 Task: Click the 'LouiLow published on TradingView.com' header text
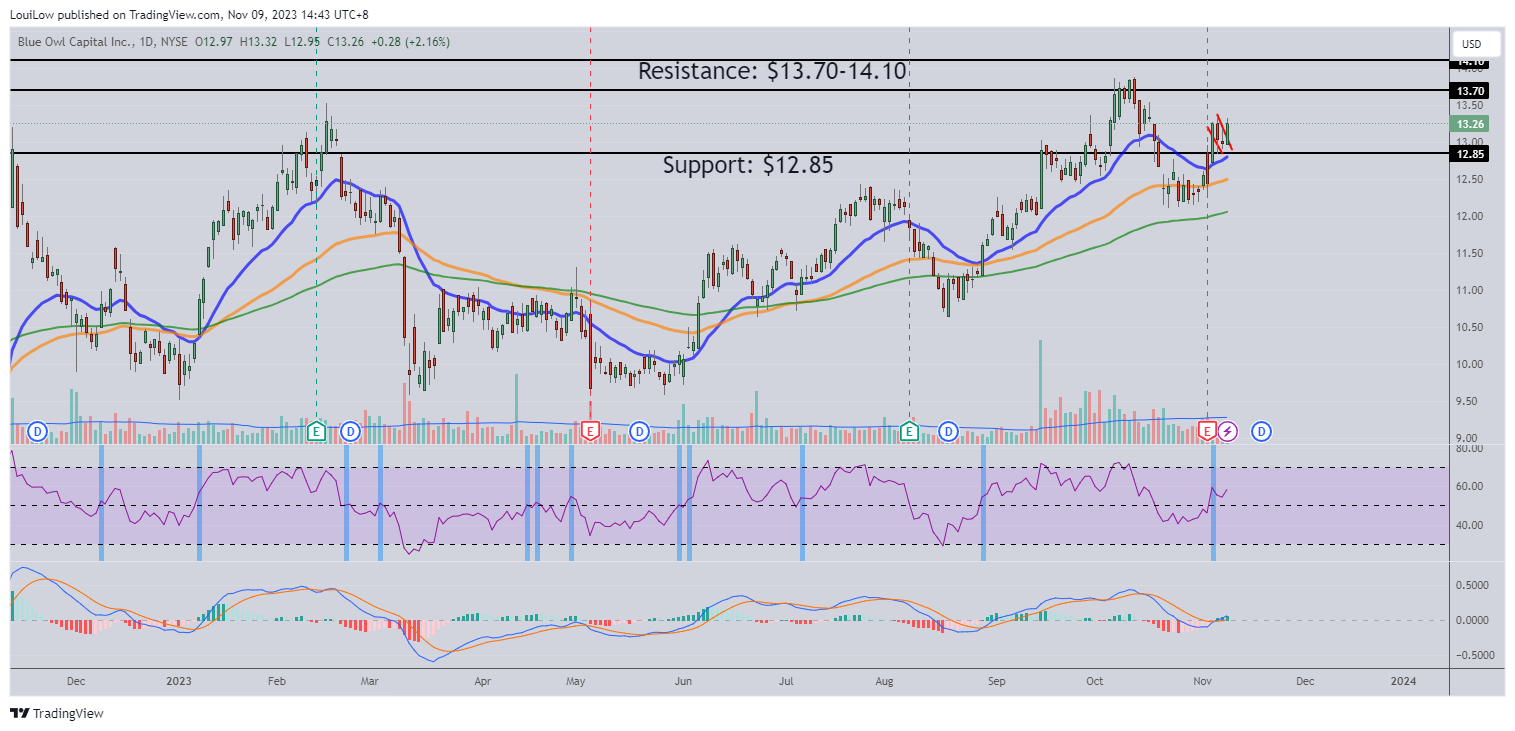coord(115,15)
